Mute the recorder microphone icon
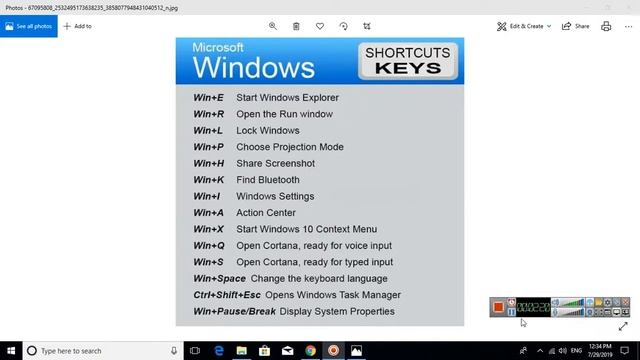Screen dimensions: 640x360 pyautogui.click(x=555, y=312)
